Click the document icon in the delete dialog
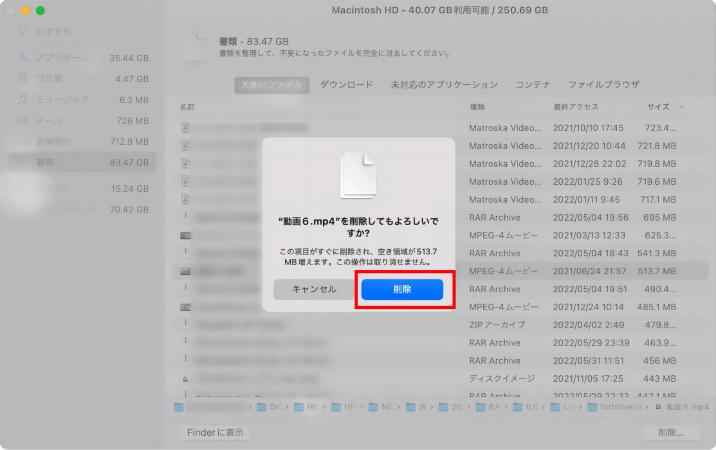 (x=358, y=175)
